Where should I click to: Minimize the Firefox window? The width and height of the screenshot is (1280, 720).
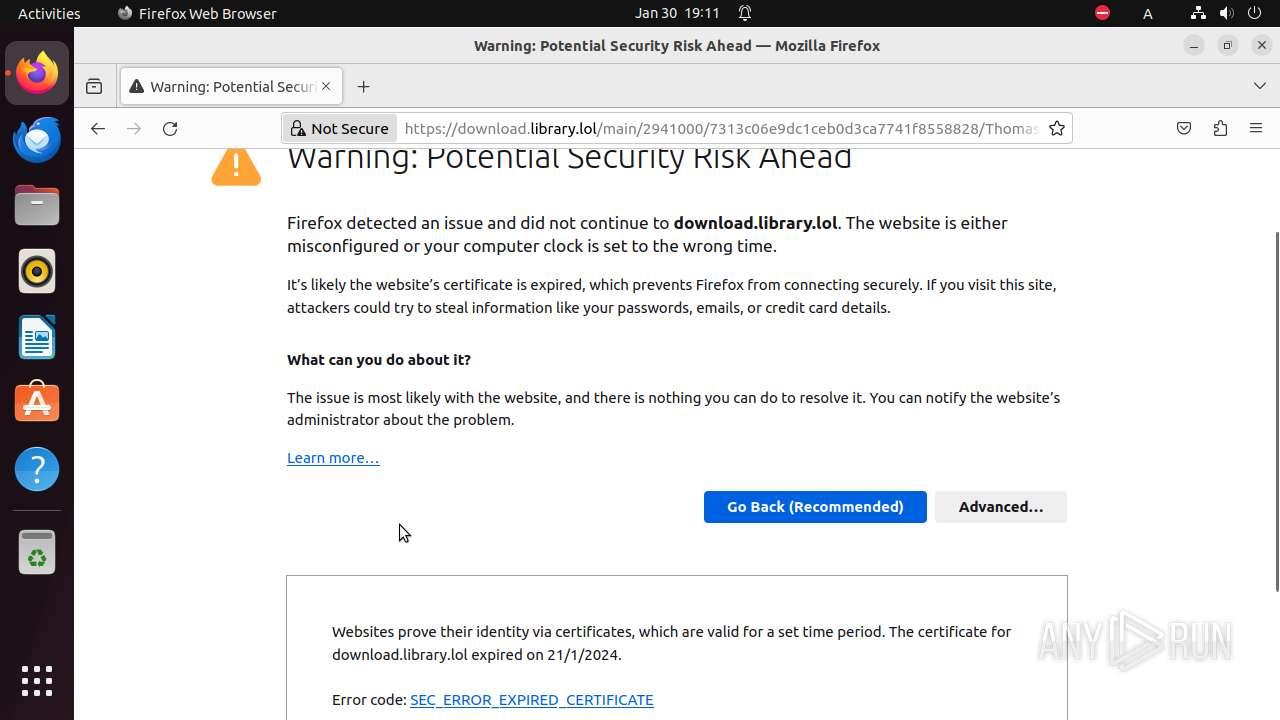point(1193,45)
